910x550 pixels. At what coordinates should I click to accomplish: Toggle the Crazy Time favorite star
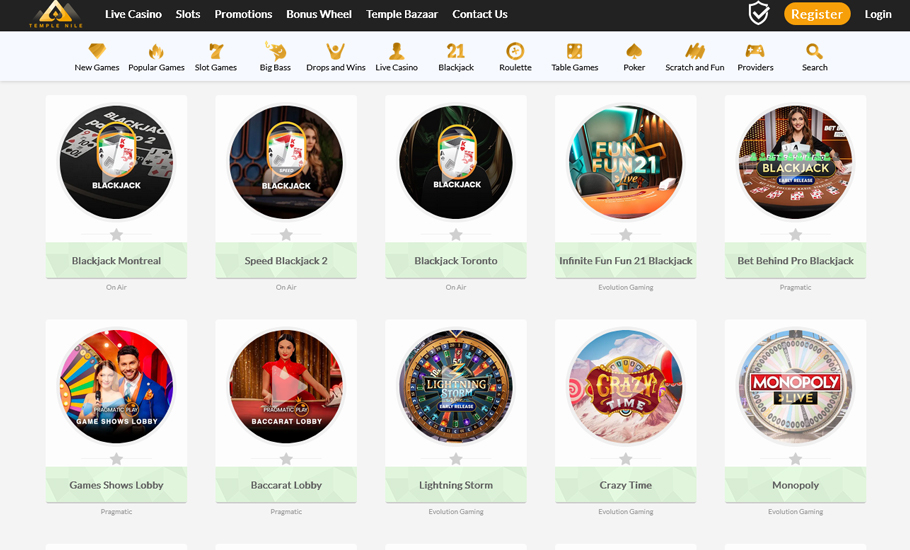click(626, 459)
